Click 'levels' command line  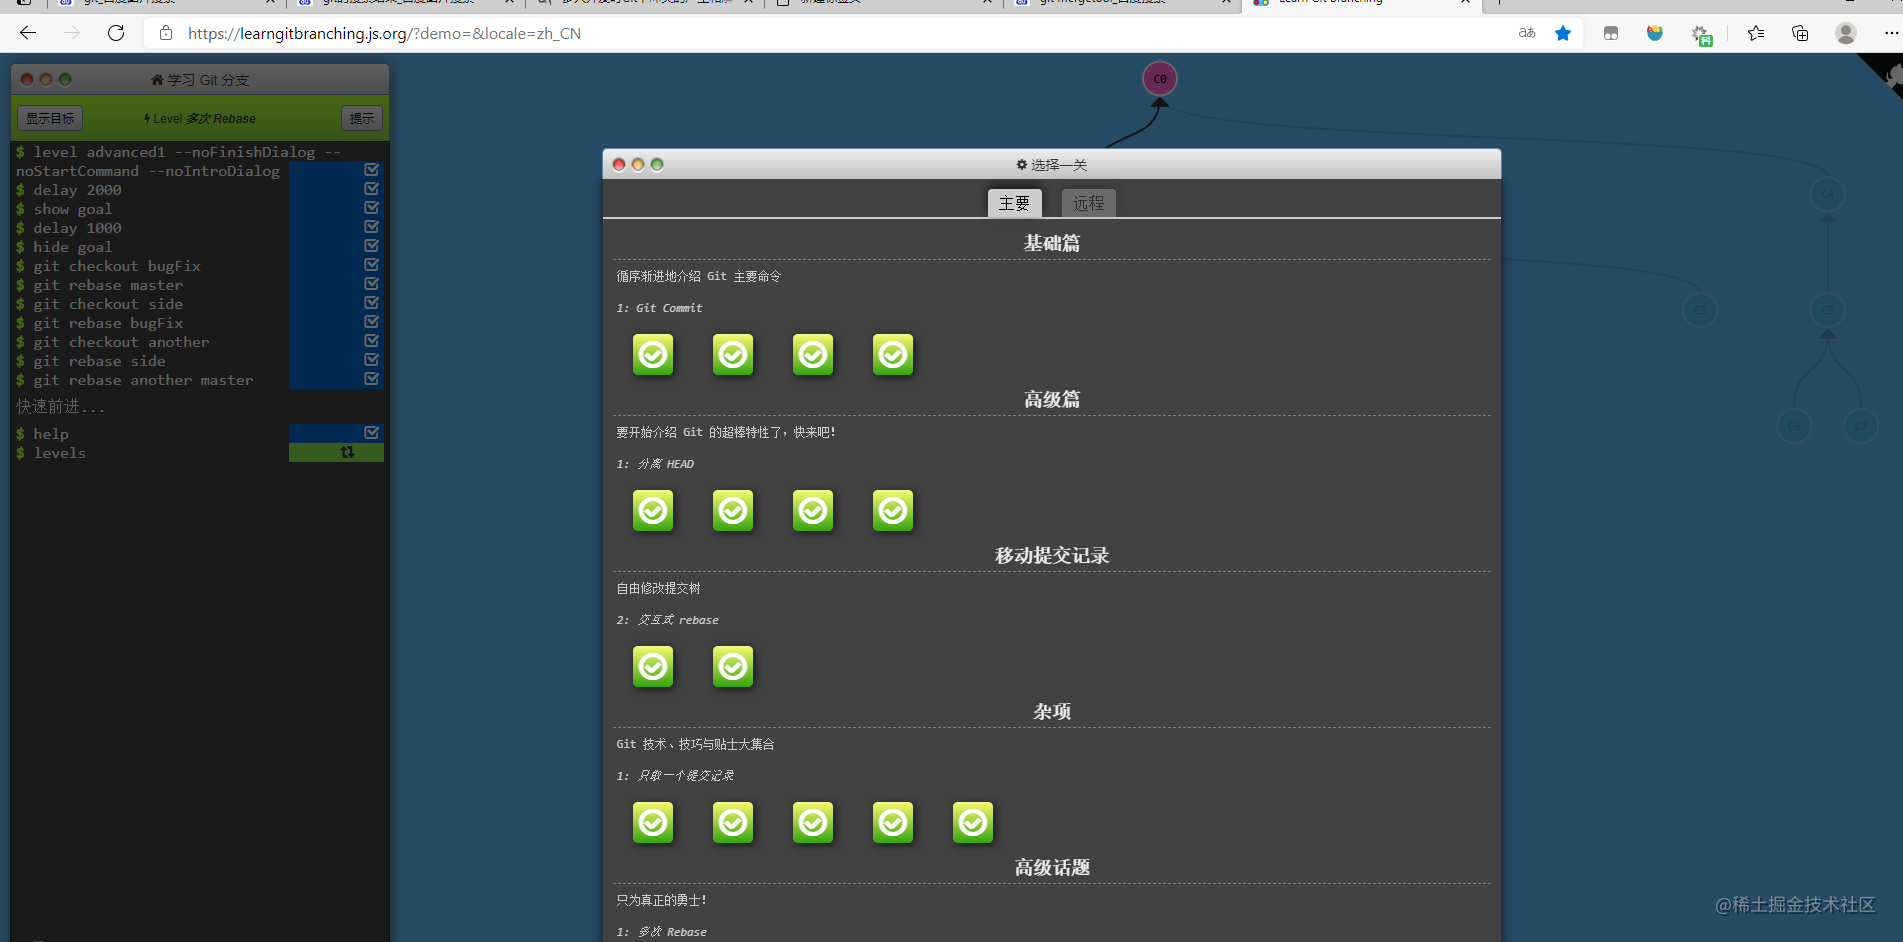pos(59,453)
